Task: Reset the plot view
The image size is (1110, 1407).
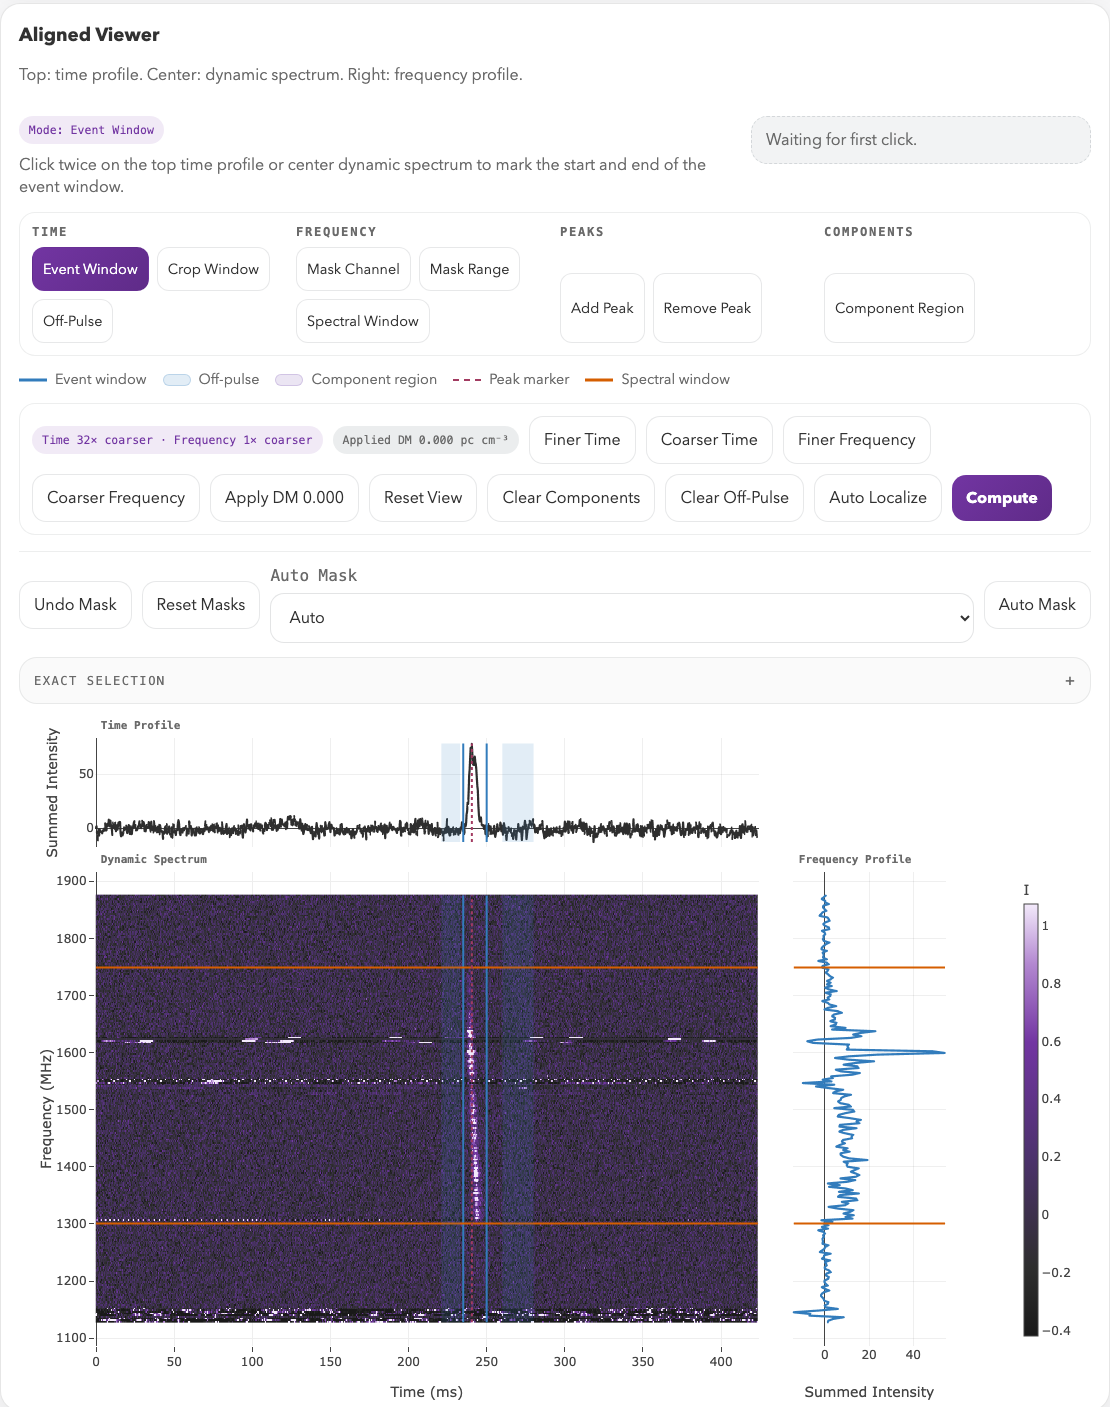Action: coord(423,498)
